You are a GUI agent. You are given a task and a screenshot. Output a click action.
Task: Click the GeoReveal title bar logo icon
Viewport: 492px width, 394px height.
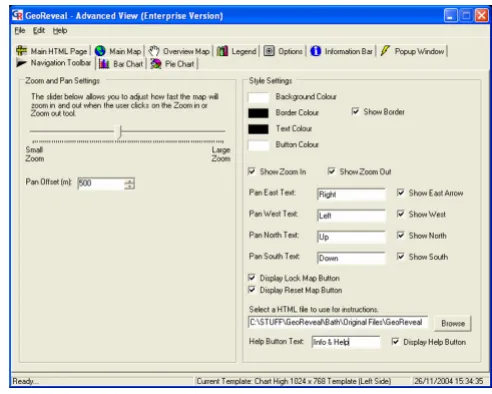click(x=17, y=15)
